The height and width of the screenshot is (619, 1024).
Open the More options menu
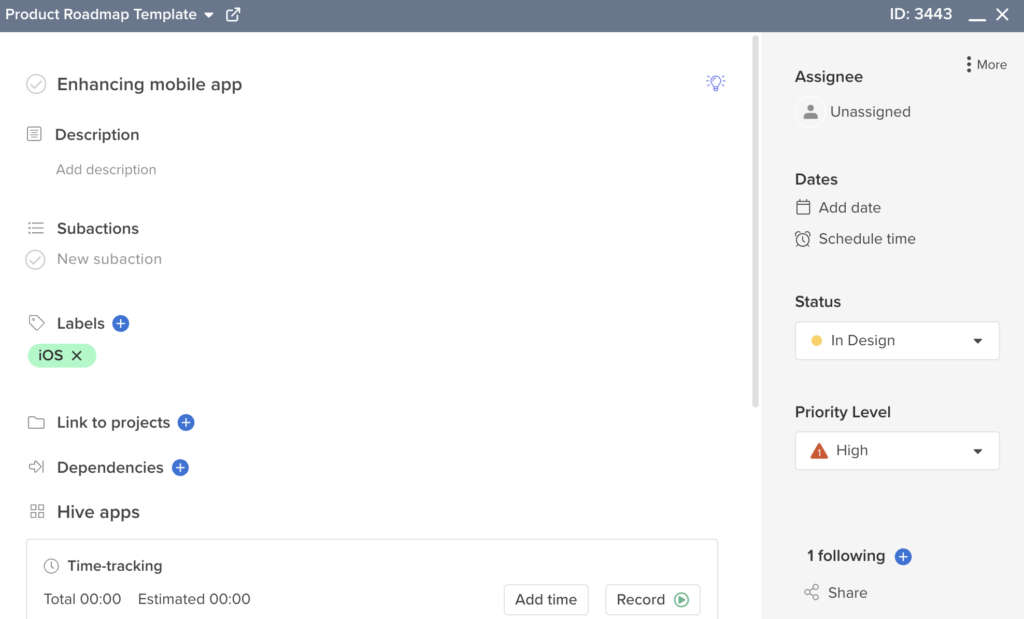point(987,65)
